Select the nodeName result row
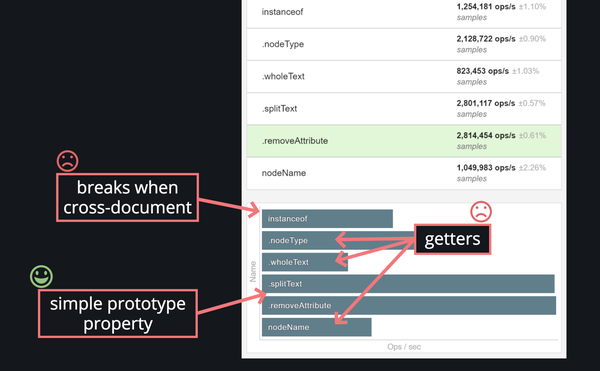Image resolution: width=600 pixels, height=371 pixels. pyautogui.click(x=404, y=173)
